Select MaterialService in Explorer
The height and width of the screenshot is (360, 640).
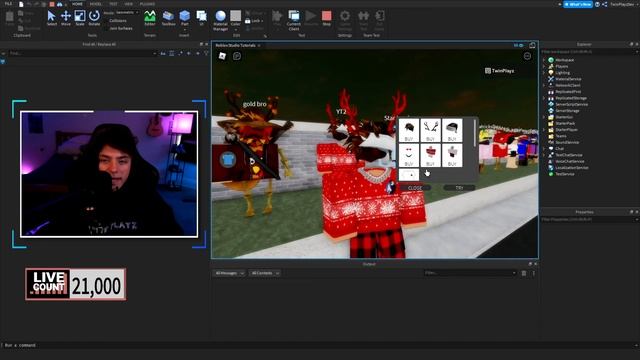point(568,79)
